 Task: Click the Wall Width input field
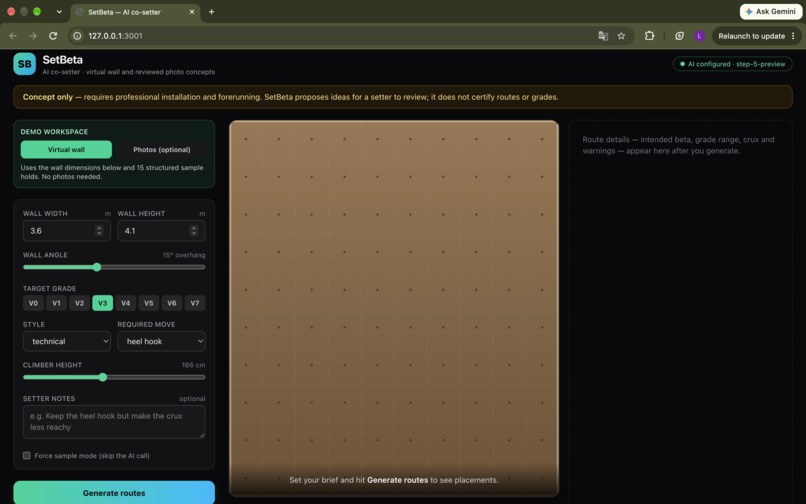pos(66,231)
